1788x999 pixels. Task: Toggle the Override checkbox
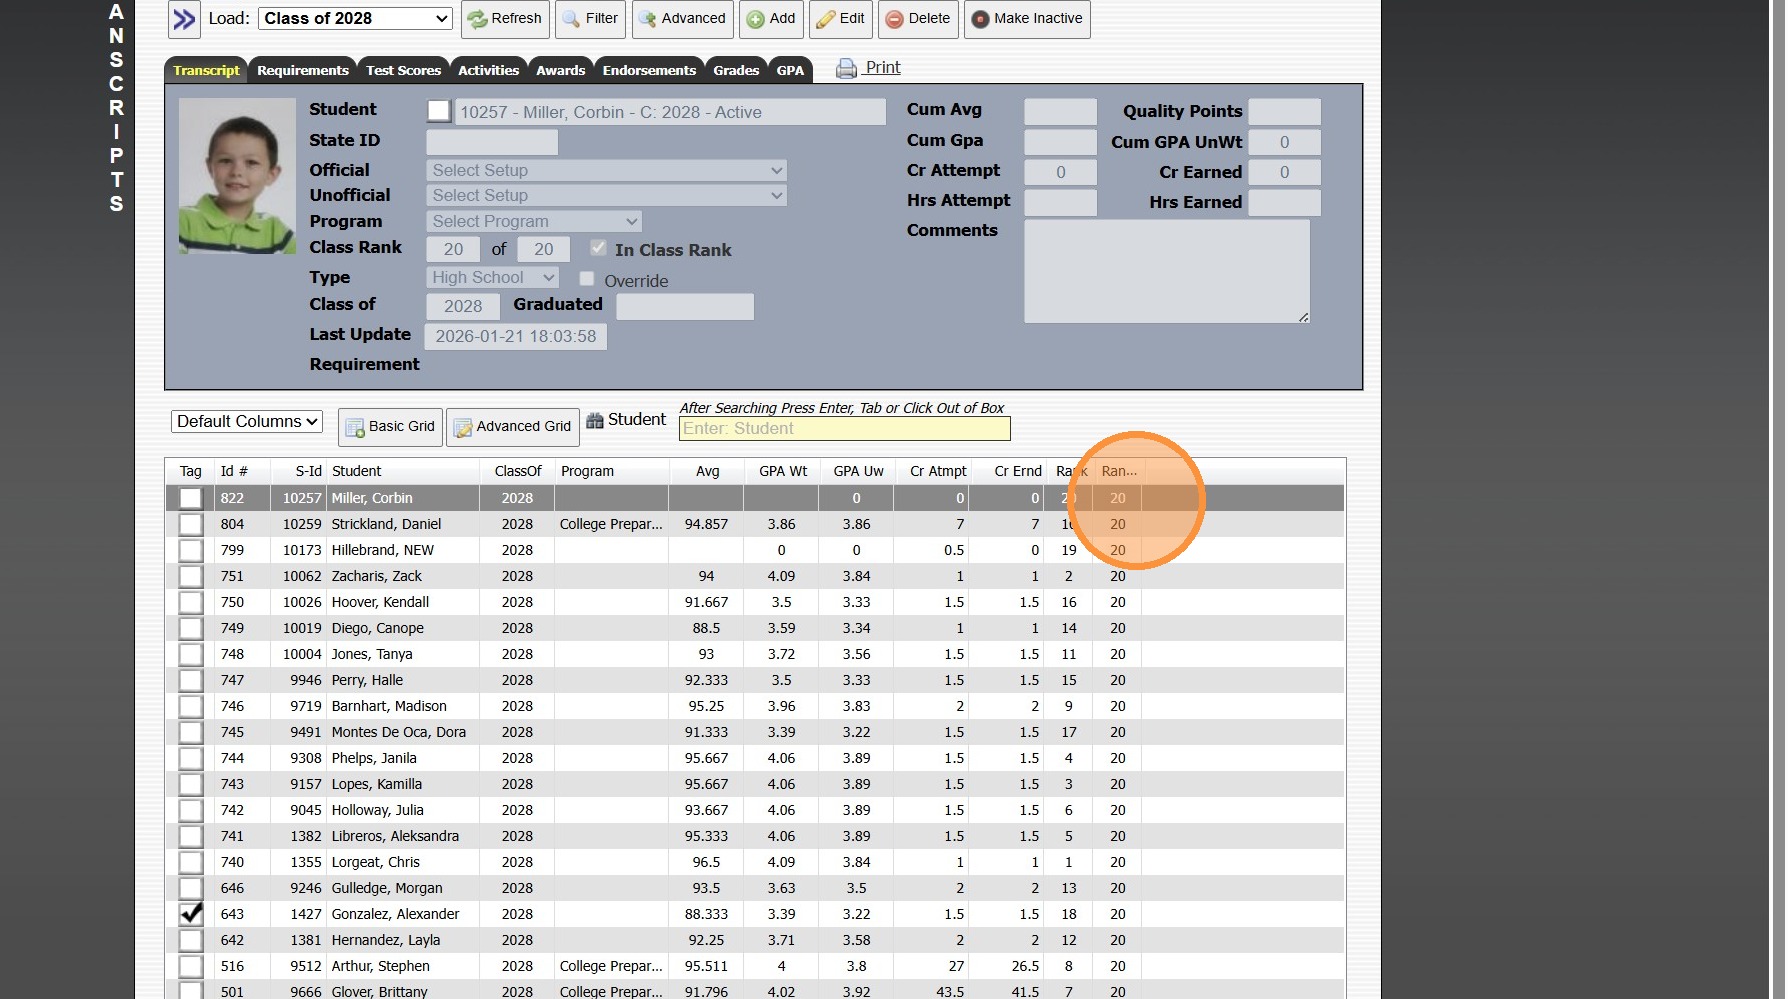coord(587,279)
